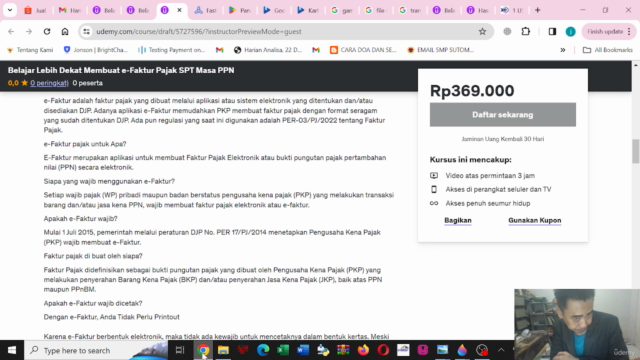Screen dimensions: 640x360
Task: Open Word from the taskbar
Action: pyautogui.click(x=303, y=350)
